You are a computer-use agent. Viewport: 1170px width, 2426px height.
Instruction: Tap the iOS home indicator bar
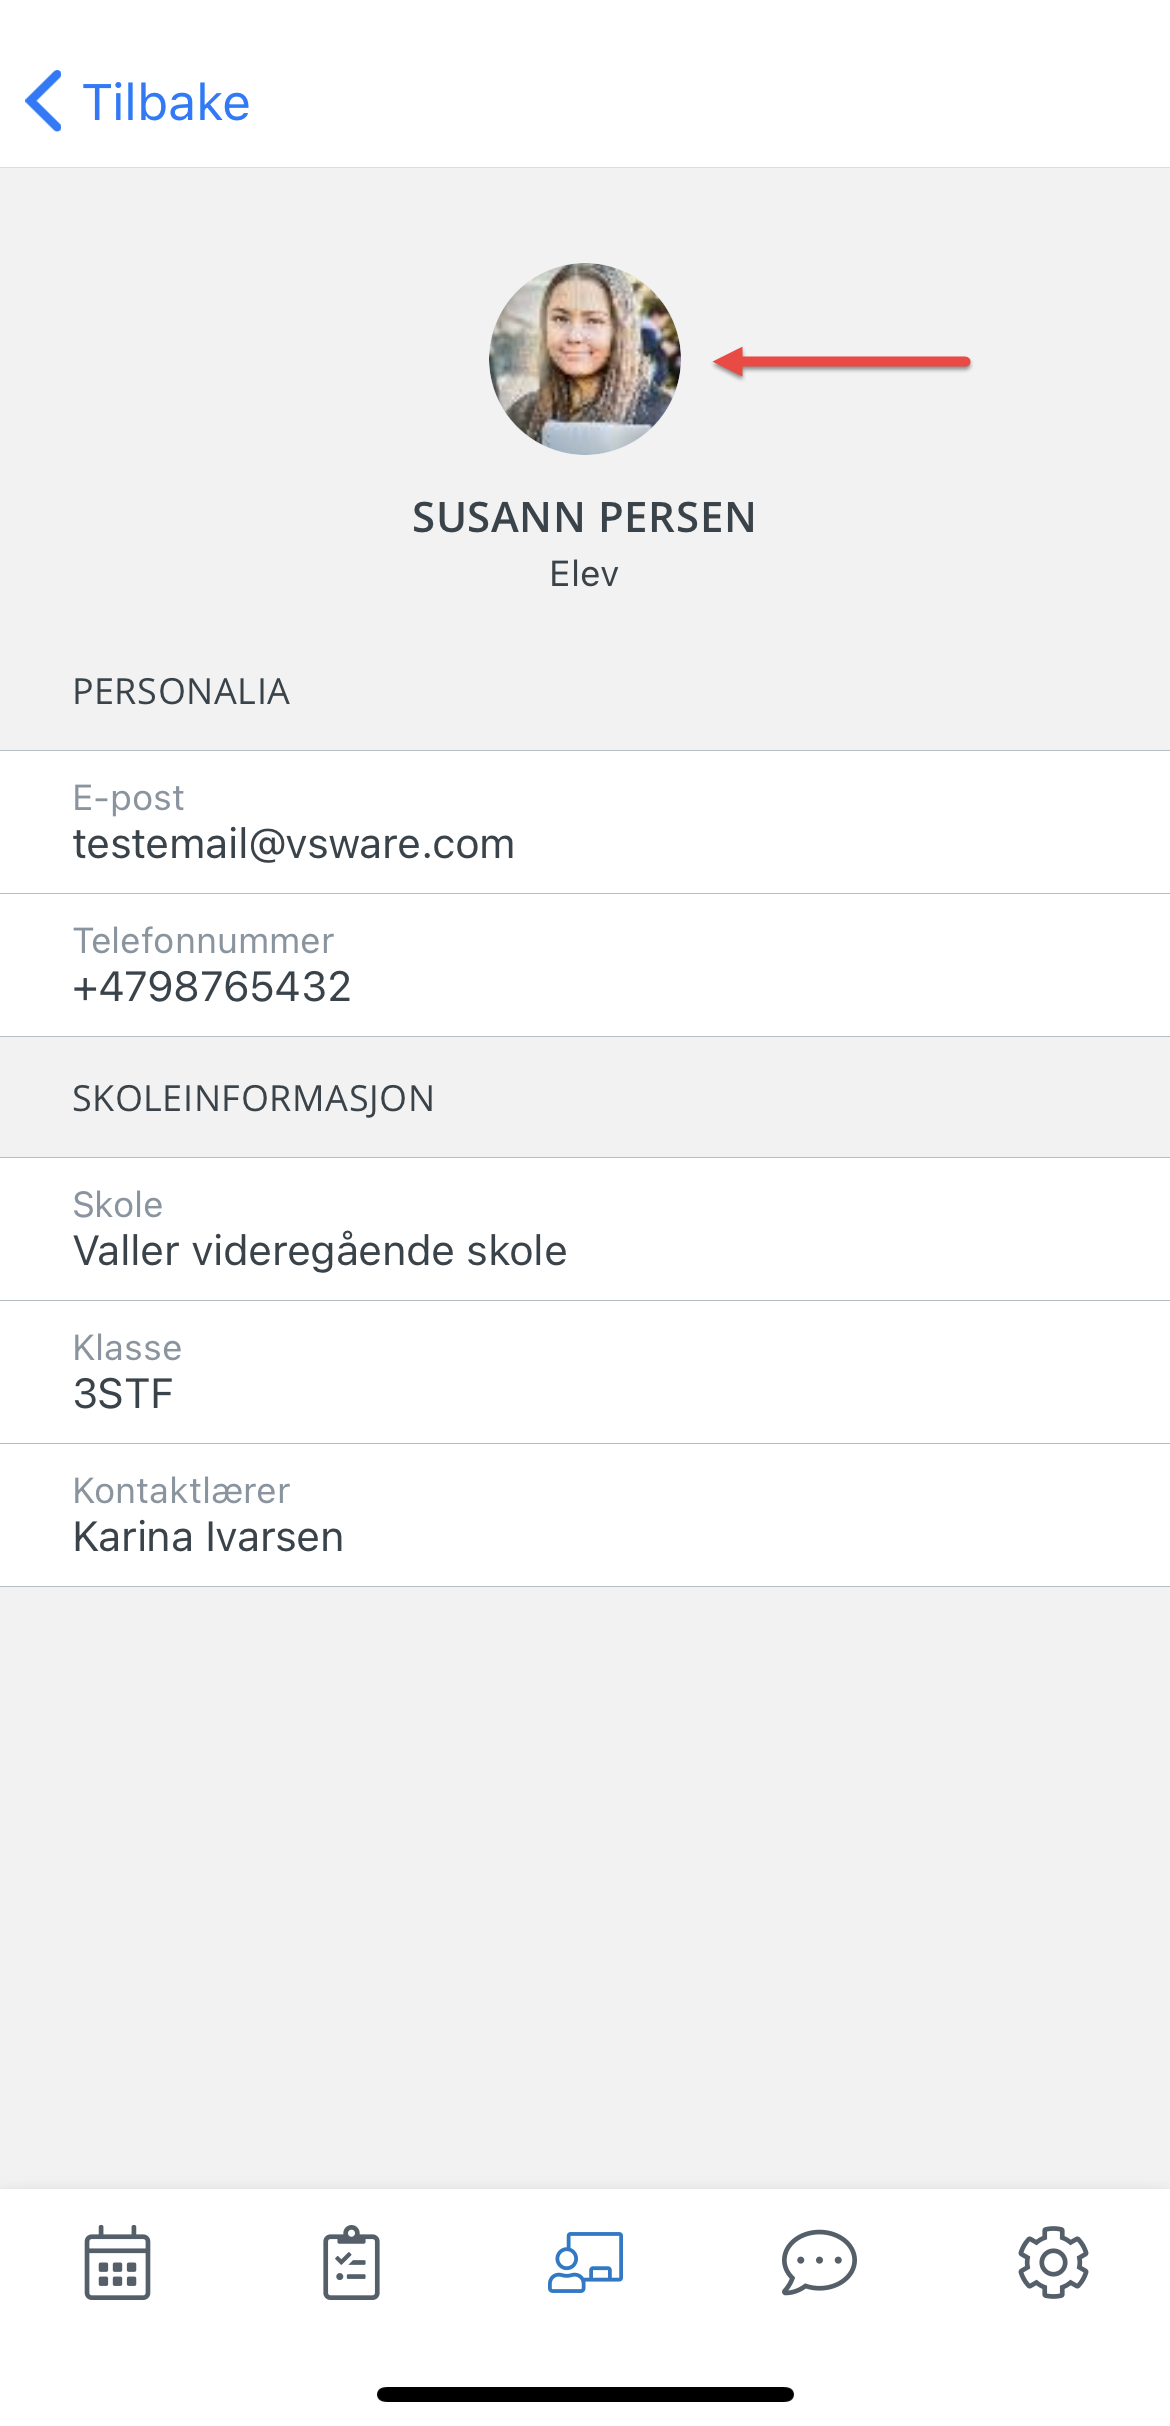click(585, 2394)
